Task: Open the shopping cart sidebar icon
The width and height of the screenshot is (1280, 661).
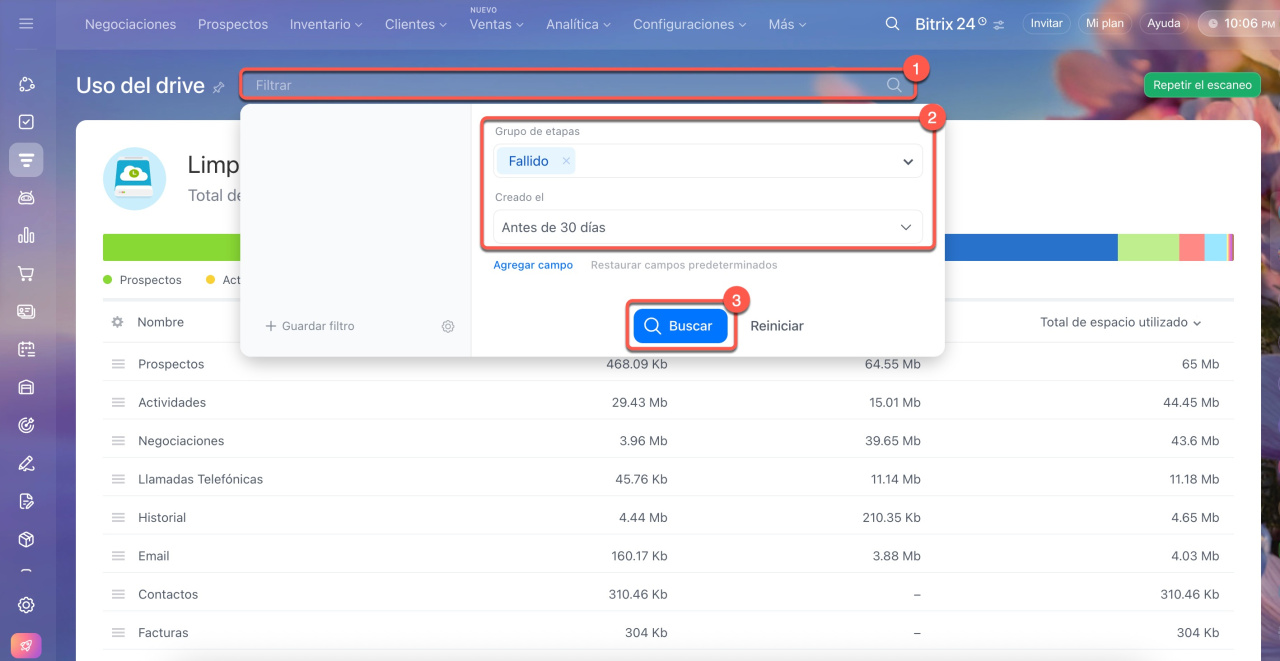Action: [x=26, y=273]
